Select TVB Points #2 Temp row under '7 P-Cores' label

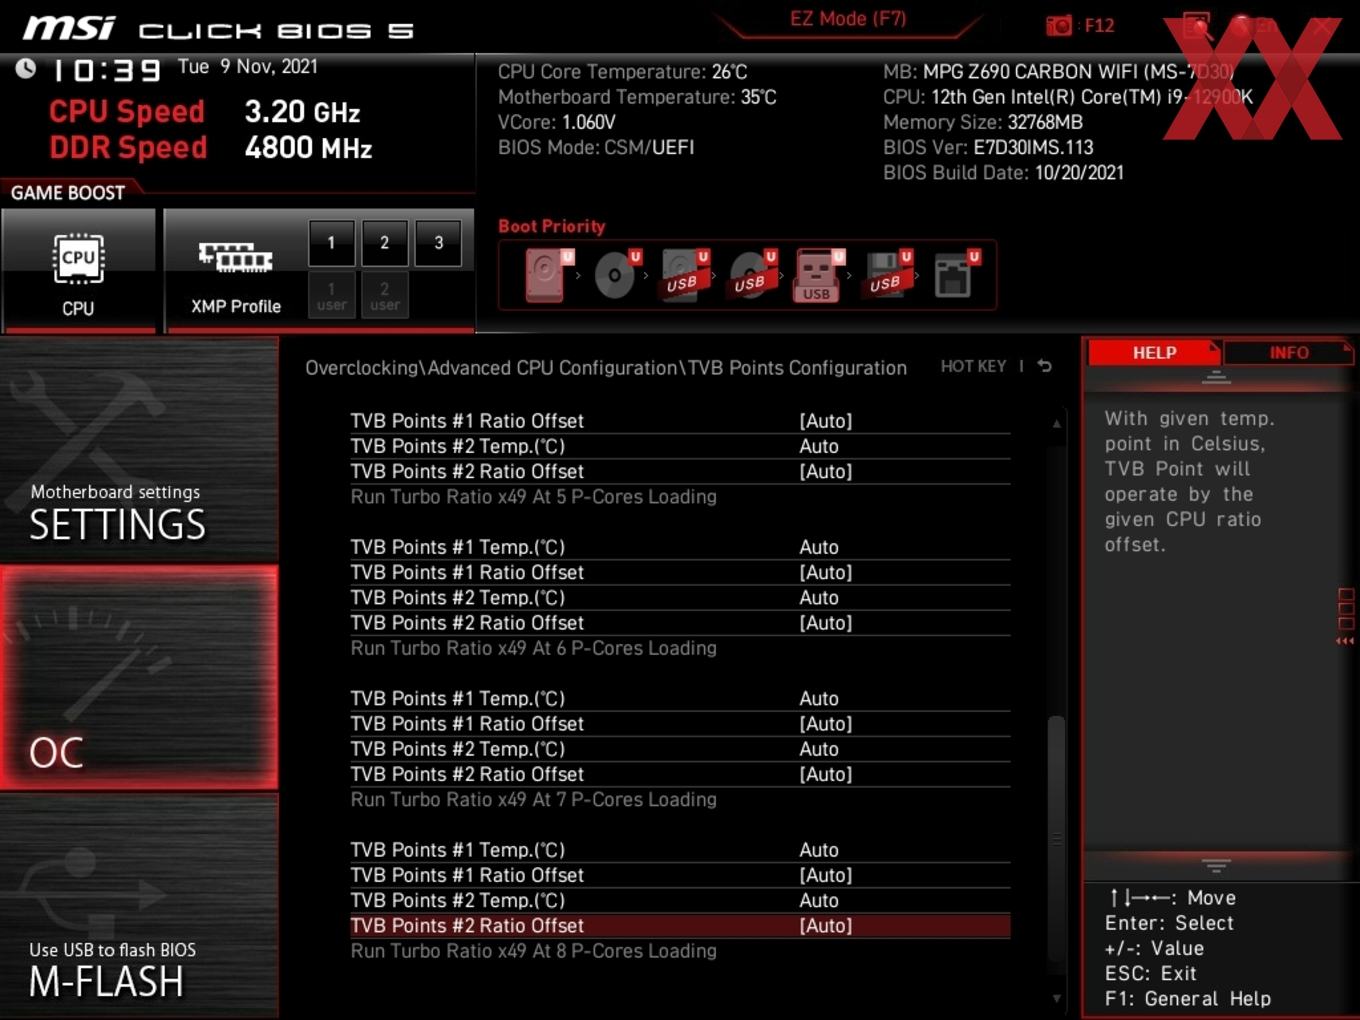[680, 900]
